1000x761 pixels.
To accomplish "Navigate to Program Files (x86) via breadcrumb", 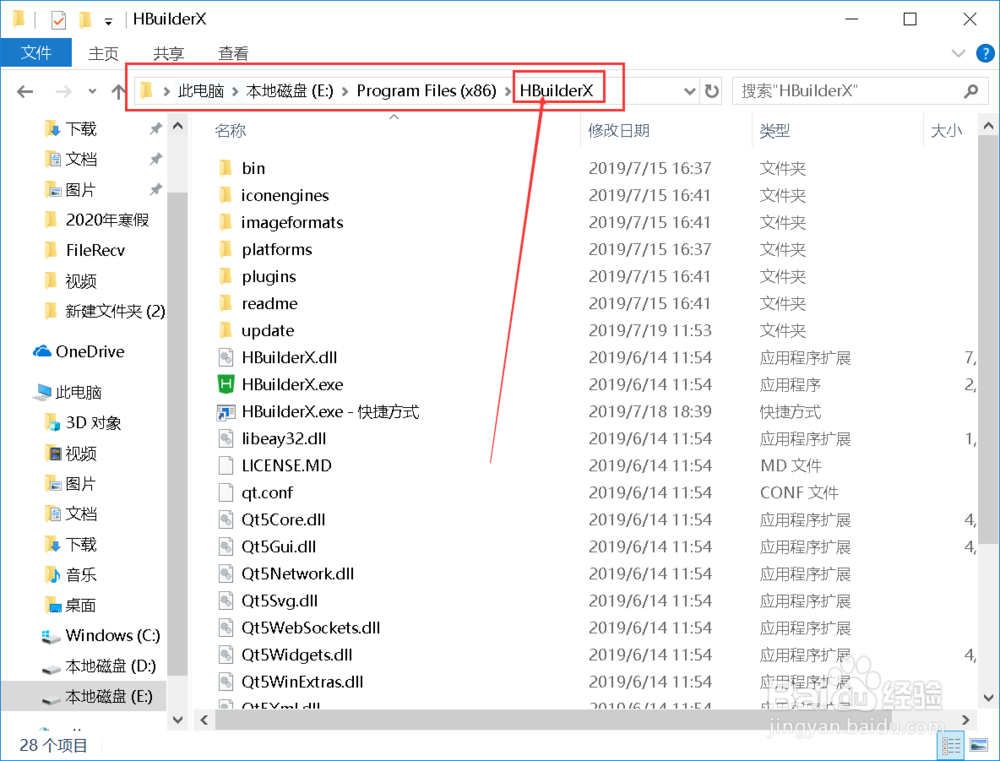I will (427, 90).
